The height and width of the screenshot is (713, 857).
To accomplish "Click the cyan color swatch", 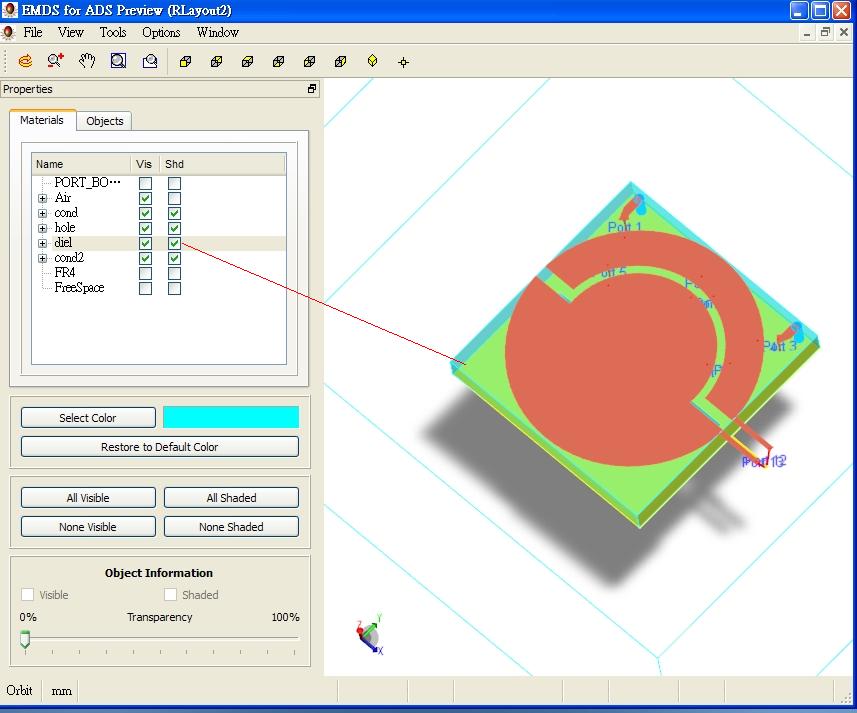I will pyautogui.click(x=231, y=417).
